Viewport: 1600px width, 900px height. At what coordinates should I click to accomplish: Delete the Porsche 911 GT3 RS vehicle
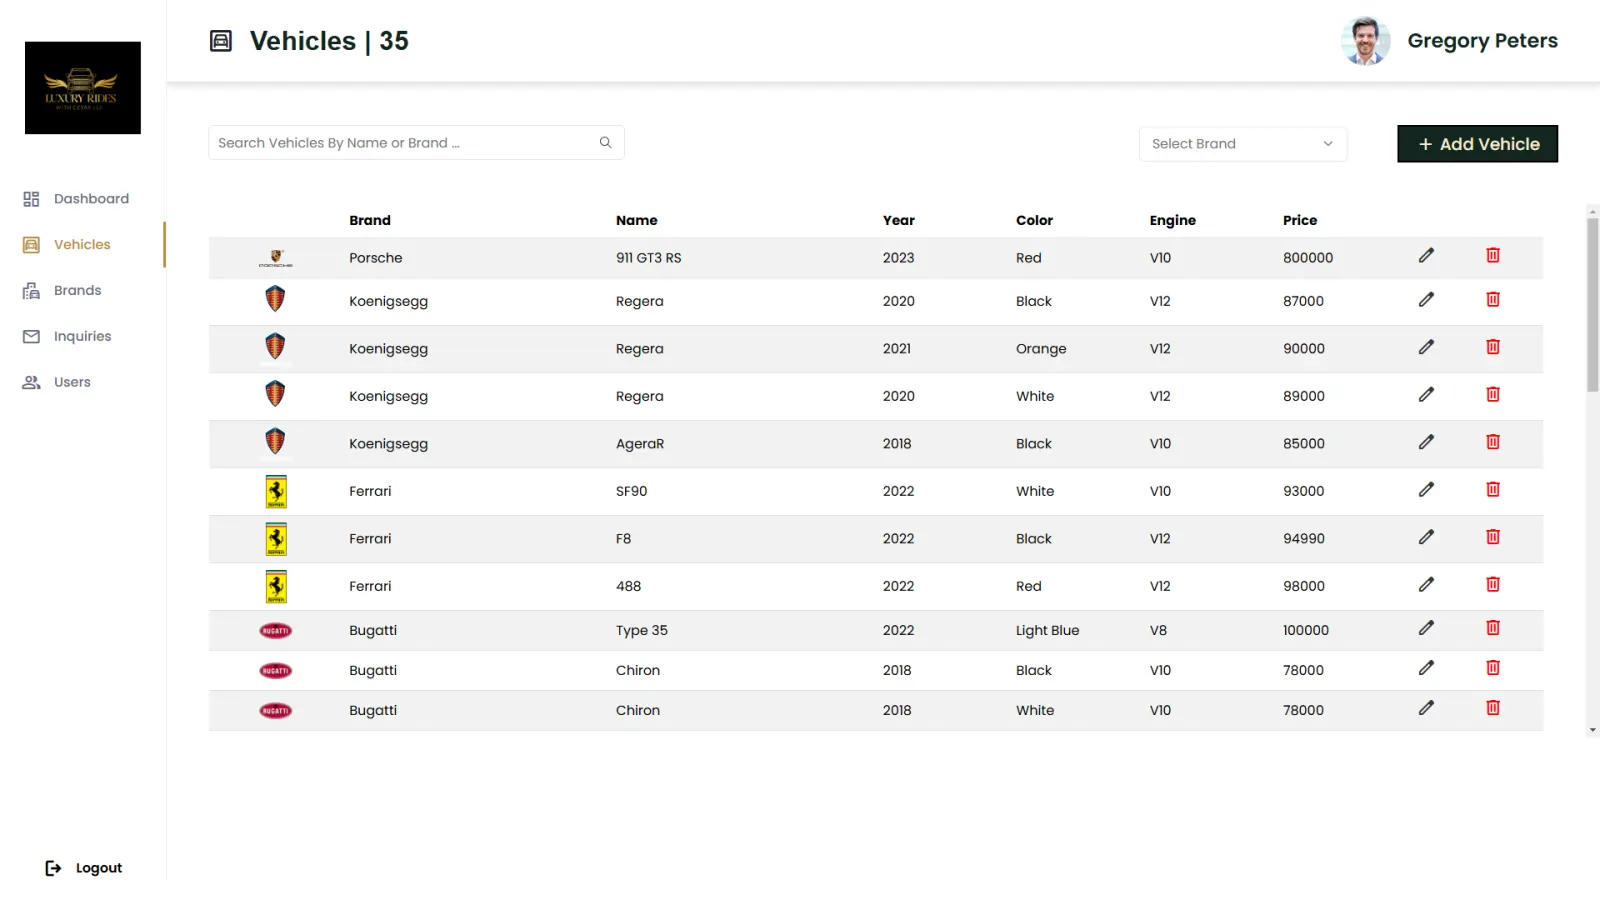tap(1493, 255)
